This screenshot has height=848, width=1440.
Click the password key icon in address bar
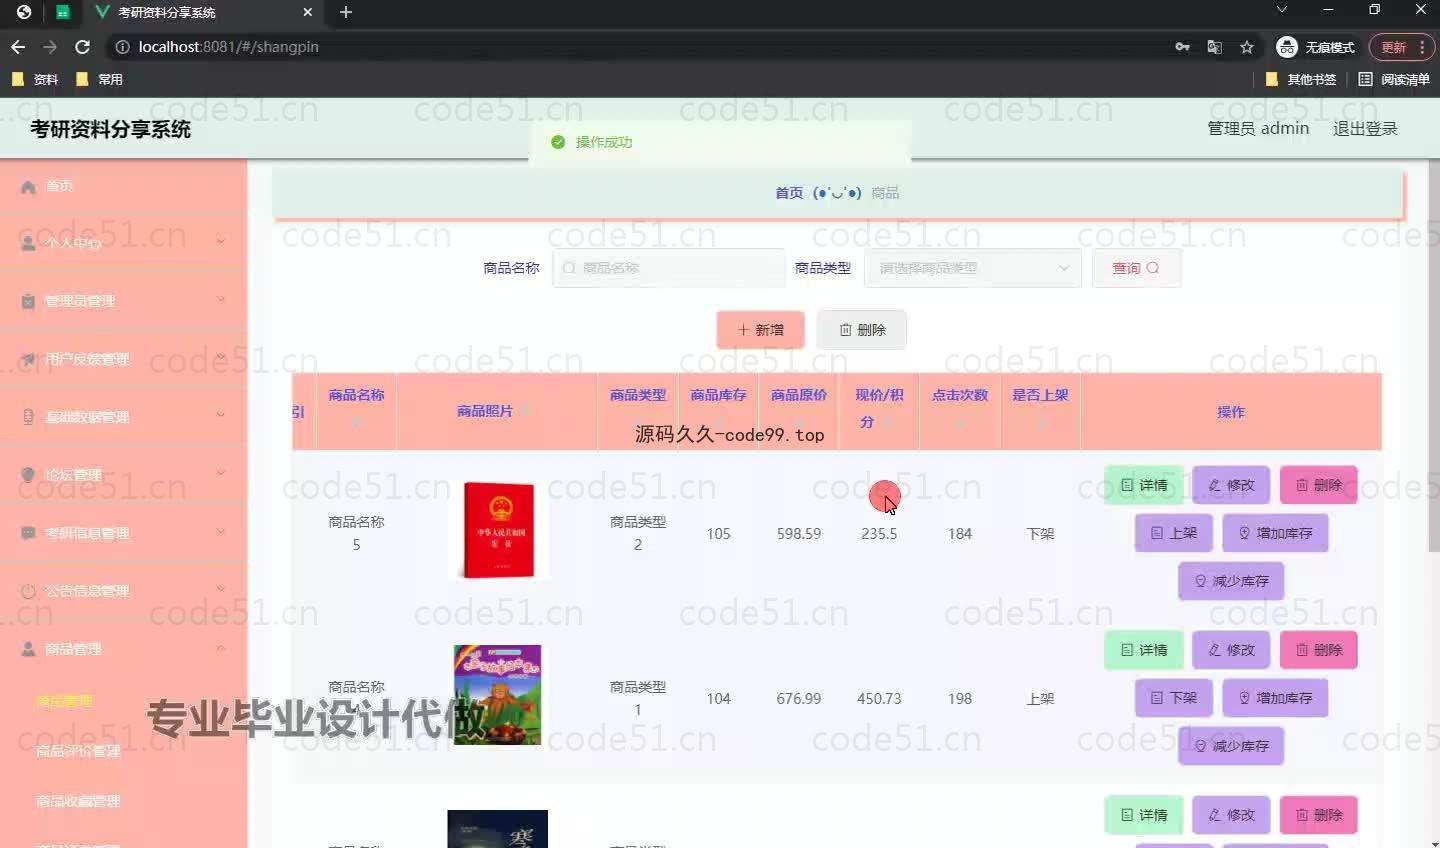tap(1182, 47)
